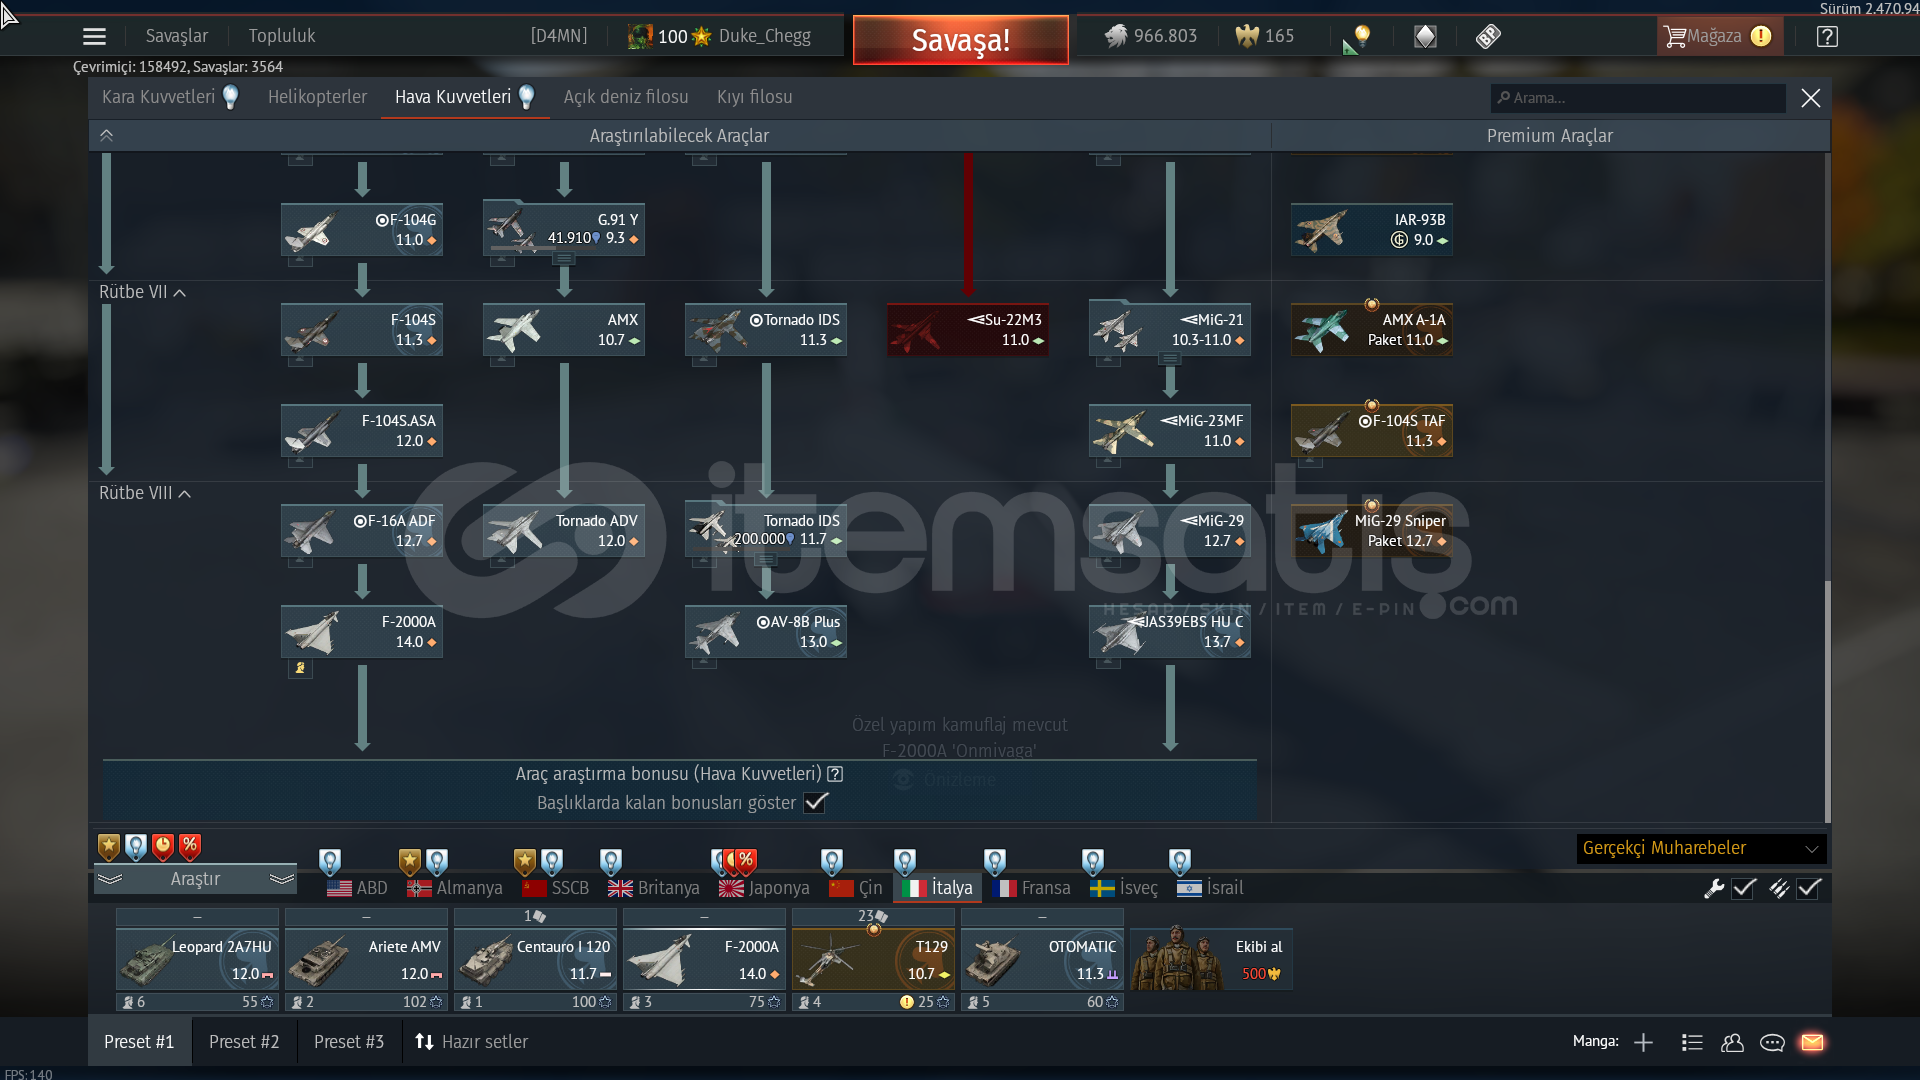Switch to Kara Kuvvetleri tab
Viewport: 1920px width, 1080px height.
click(x=170, y=97)
